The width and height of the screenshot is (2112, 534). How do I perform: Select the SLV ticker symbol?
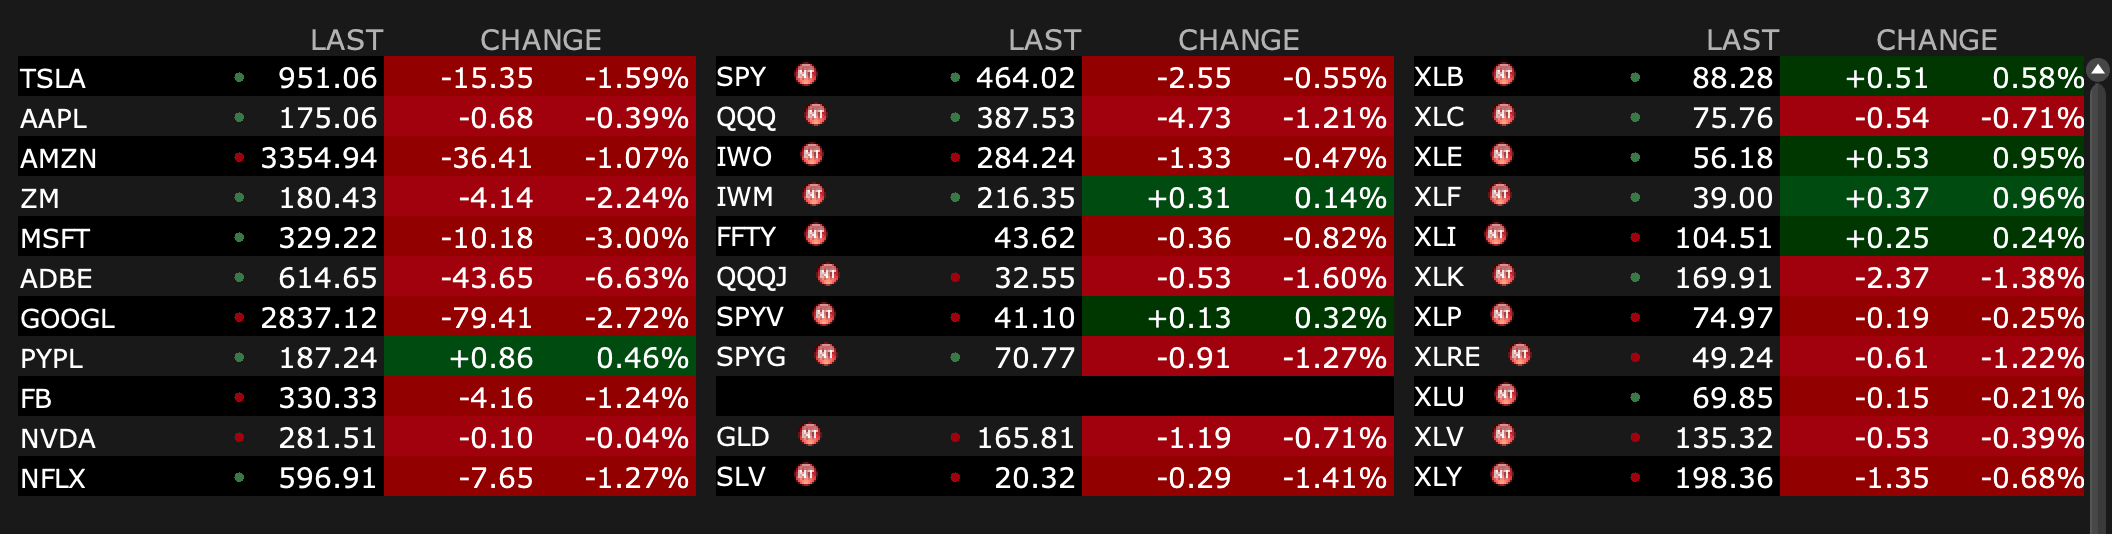[x=741, y=477]
